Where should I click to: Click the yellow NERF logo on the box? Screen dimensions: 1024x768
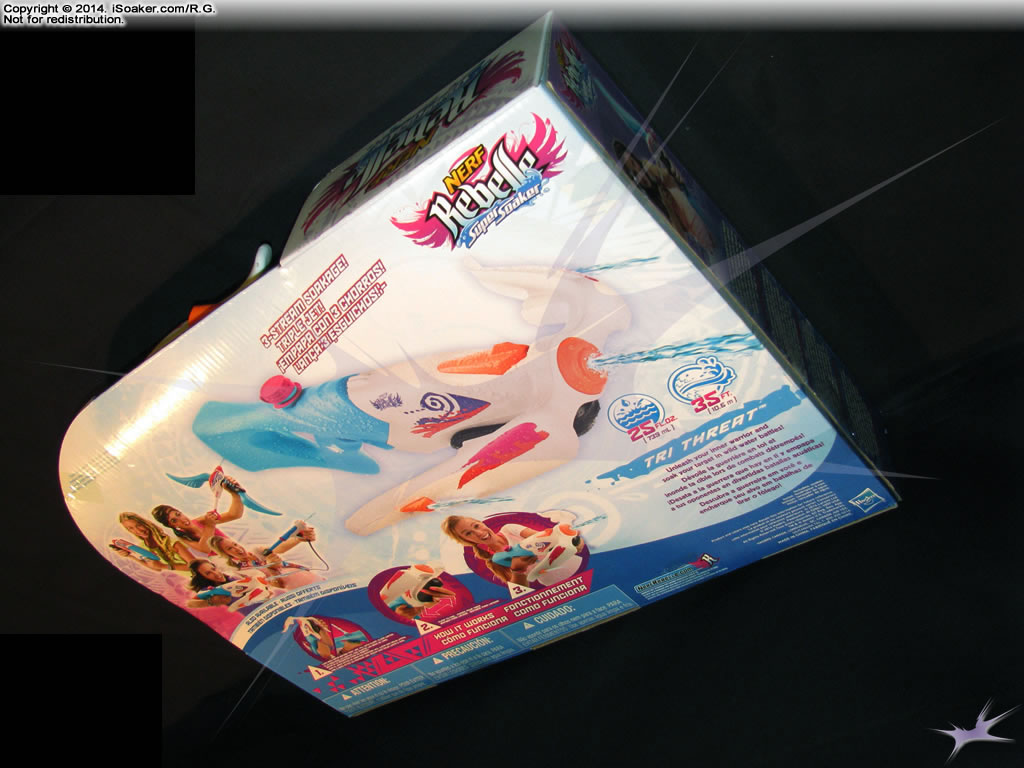coord(464,170)
